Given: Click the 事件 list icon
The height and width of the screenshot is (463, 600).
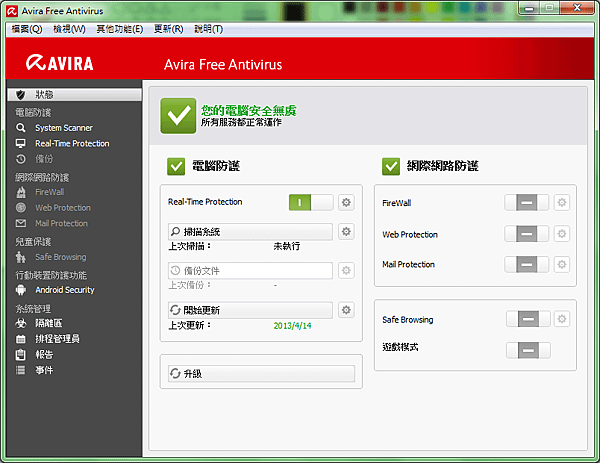Looking at the screenshot, I should (x=21, y=370).
